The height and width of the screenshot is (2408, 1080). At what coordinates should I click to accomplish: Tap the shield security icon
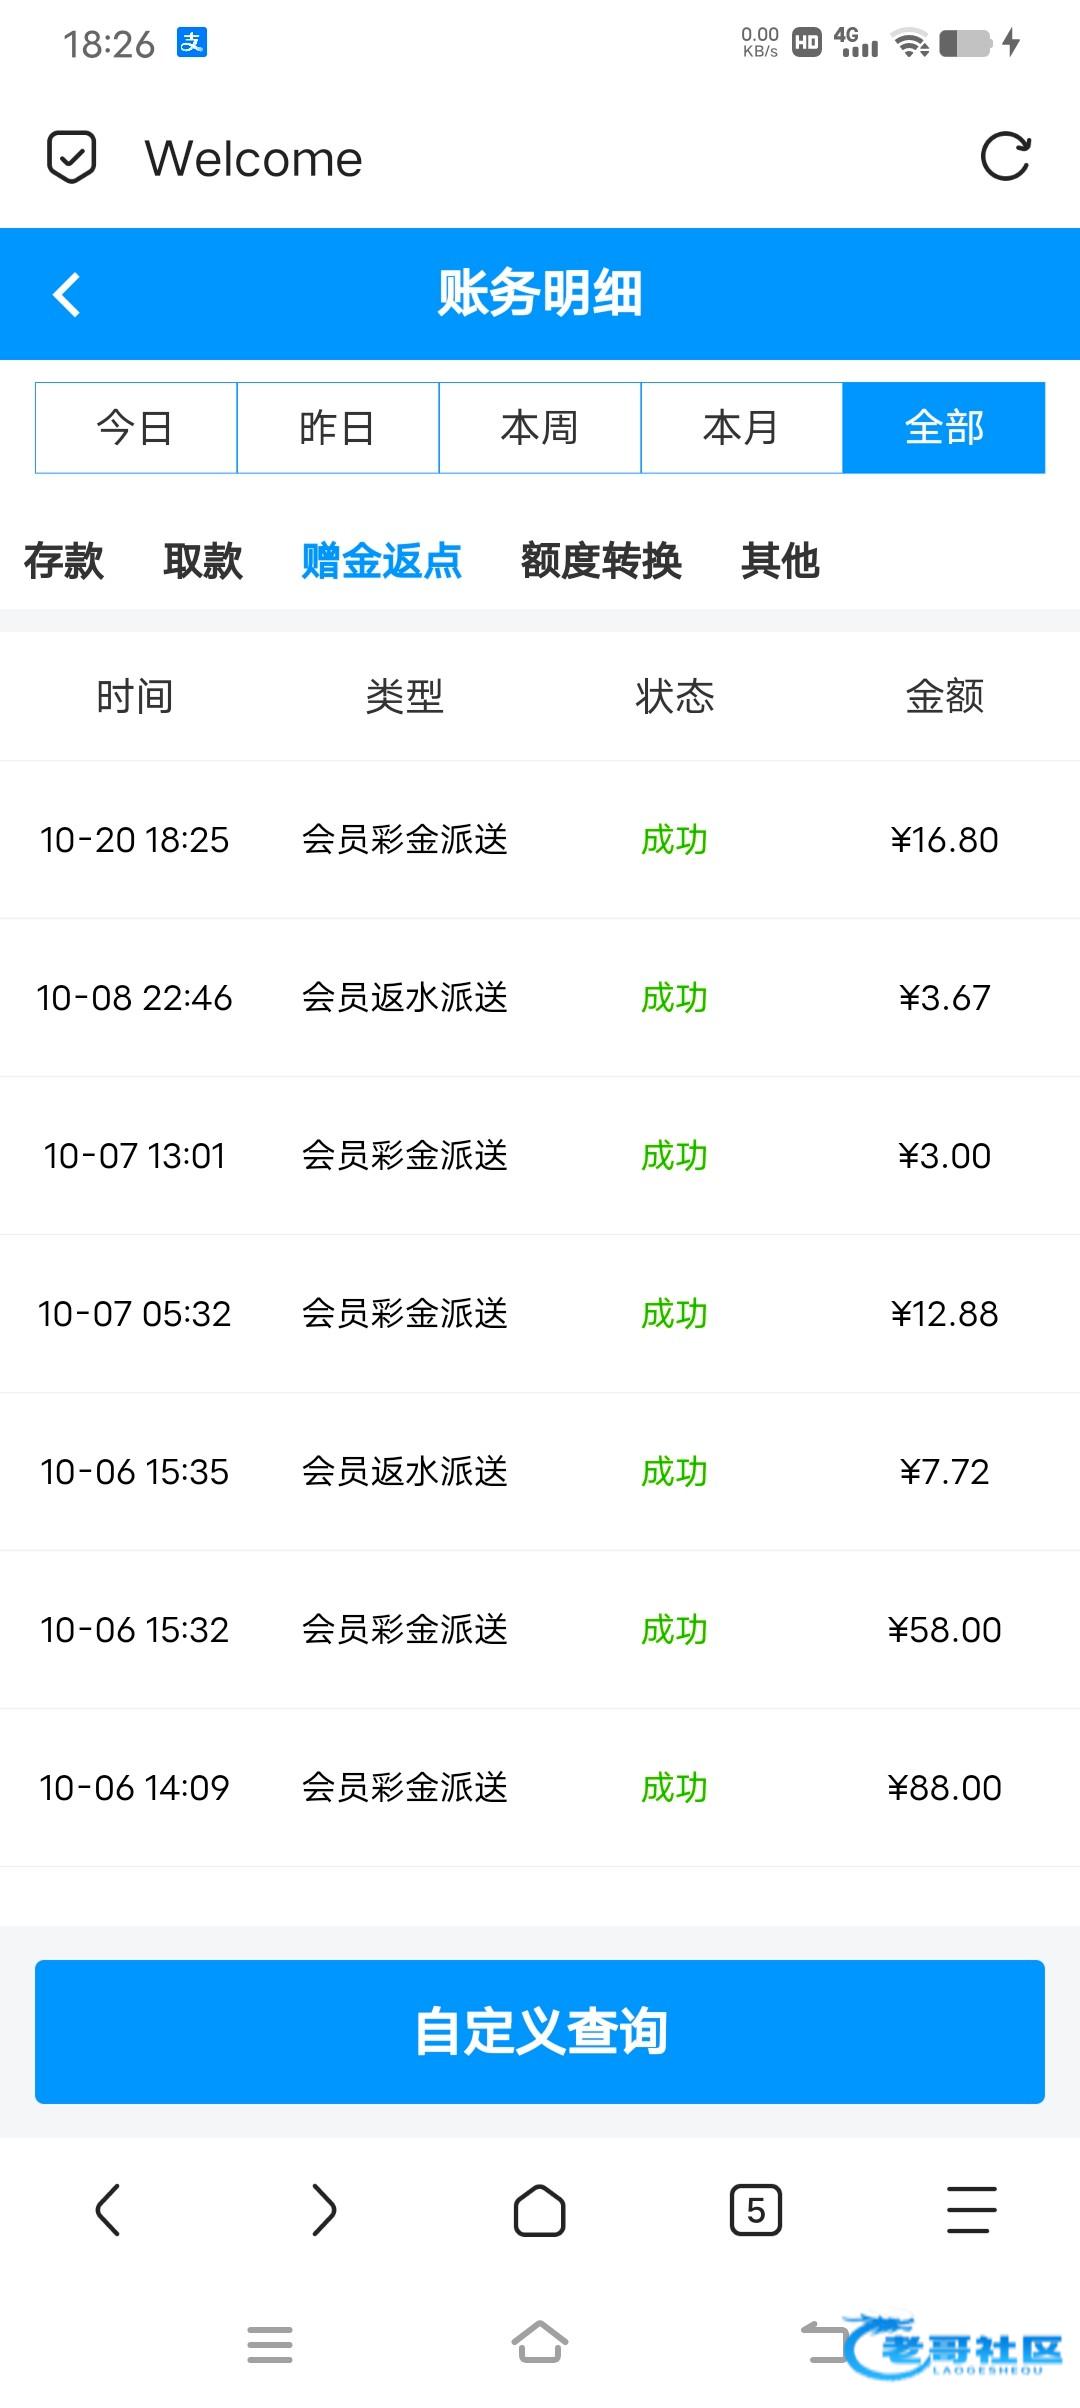pos(72,157)
